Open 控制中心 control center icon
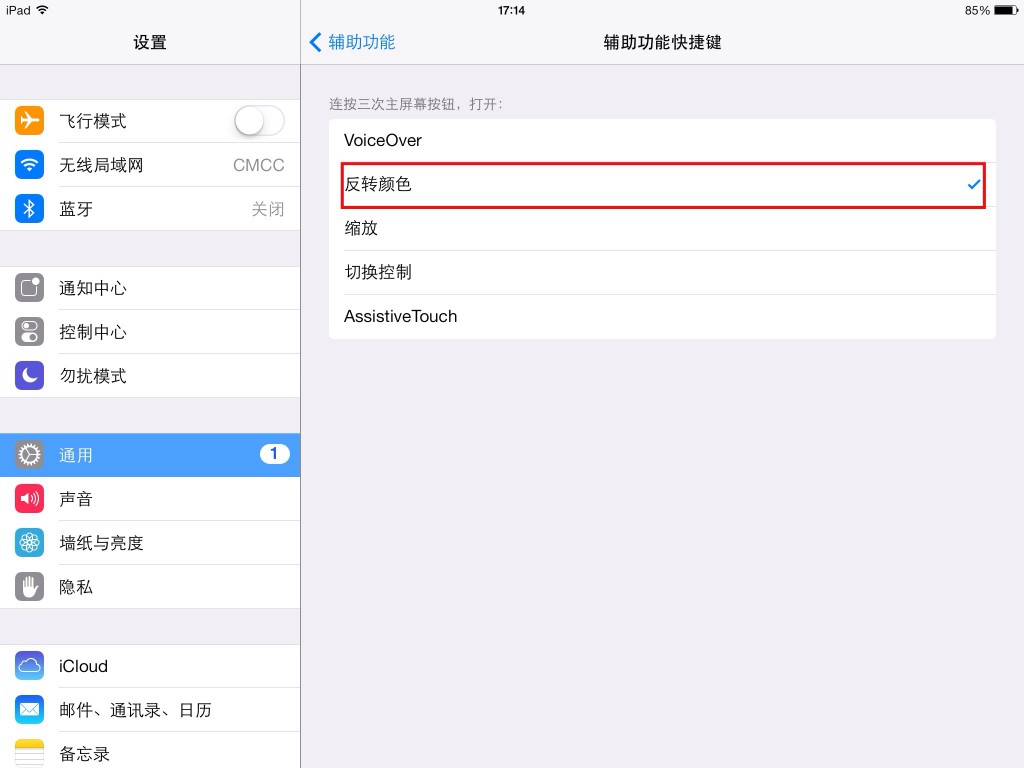 (29, 332)
